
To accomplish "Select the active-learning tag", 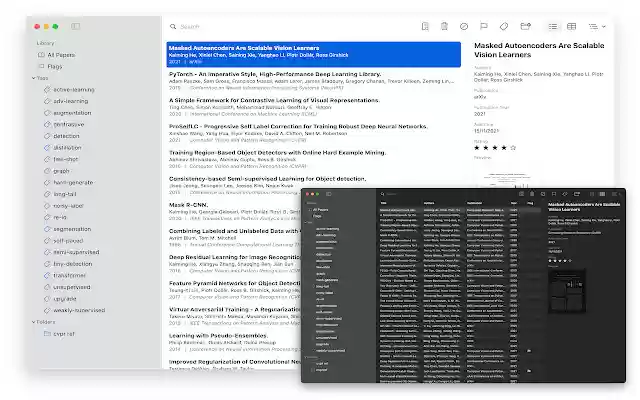I will tap(74, 89).
